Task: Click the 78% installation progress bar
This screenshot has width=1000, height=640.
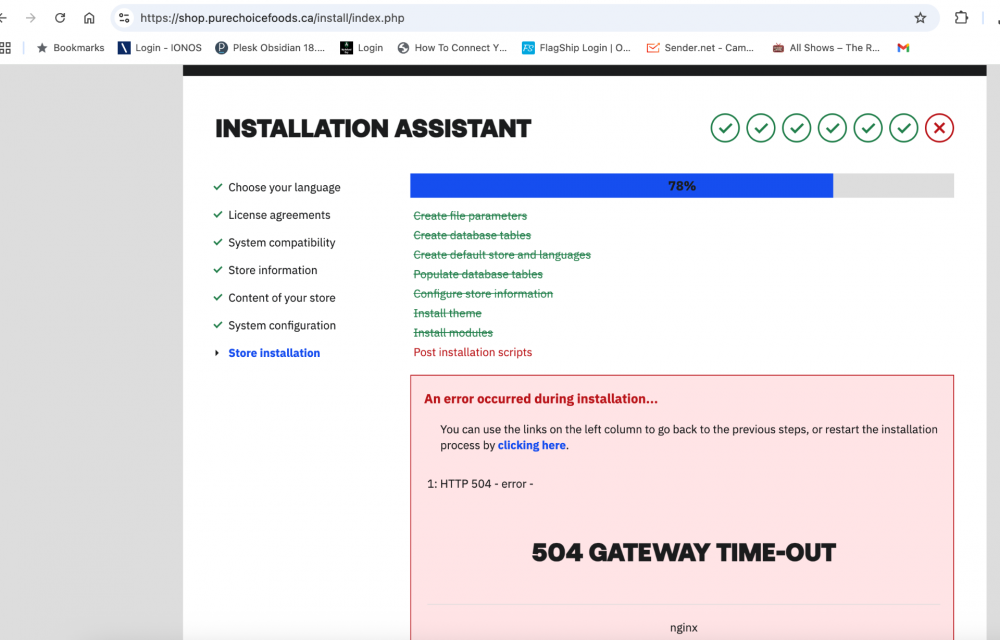Action: pyautogui.click(x=682, y=185)
